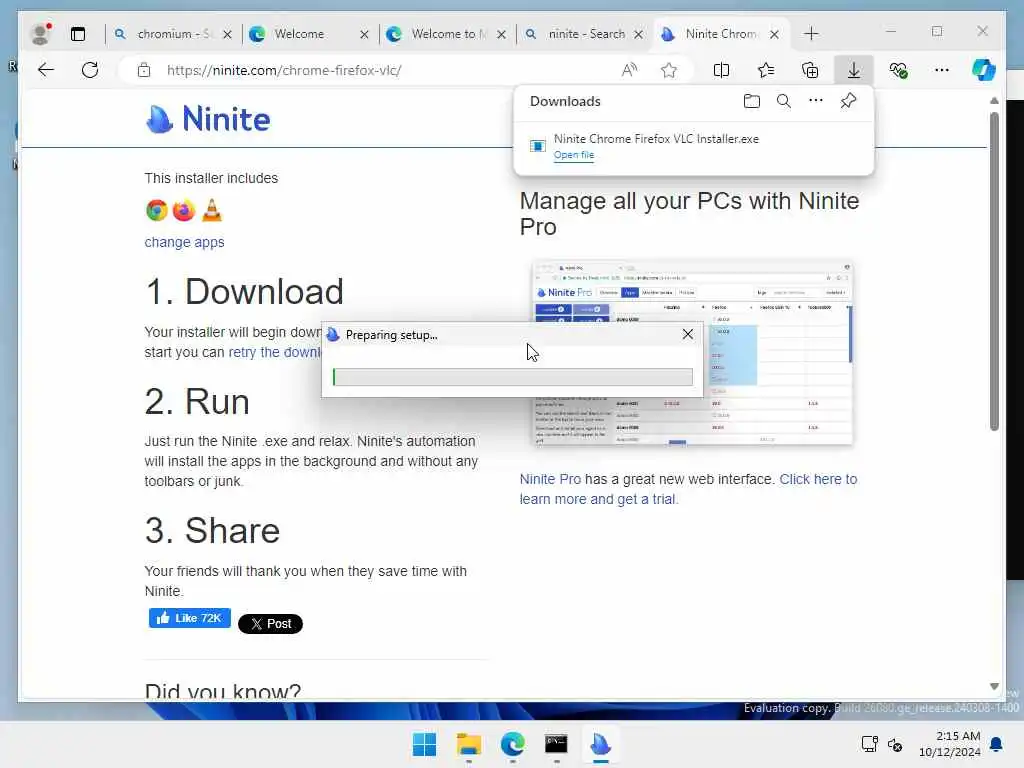The image size is (1024, 768).
Task: Open file link for Ninite installer
Action: [x=573, y=155]
